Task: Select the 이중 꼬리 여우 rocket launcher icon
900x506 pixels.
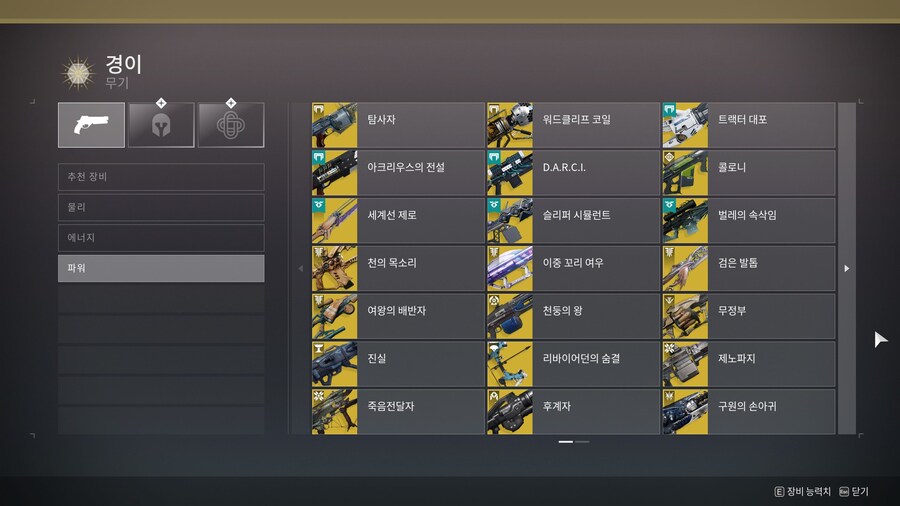Action: point(510,268)
